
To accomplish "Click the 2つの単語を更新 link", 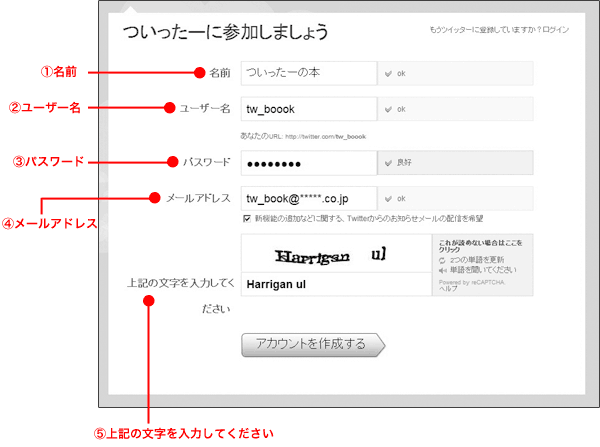I will (477, 260).
